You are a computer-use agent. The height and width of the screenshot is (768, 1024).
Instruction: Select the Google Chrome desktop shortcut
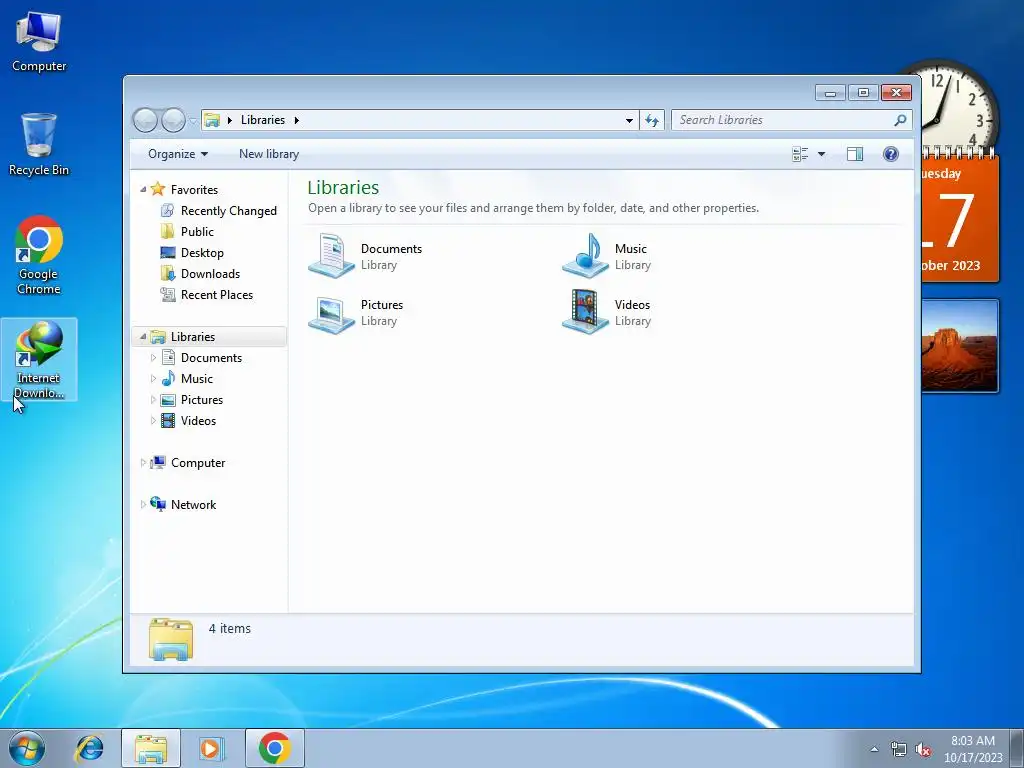tap(39, 255)
